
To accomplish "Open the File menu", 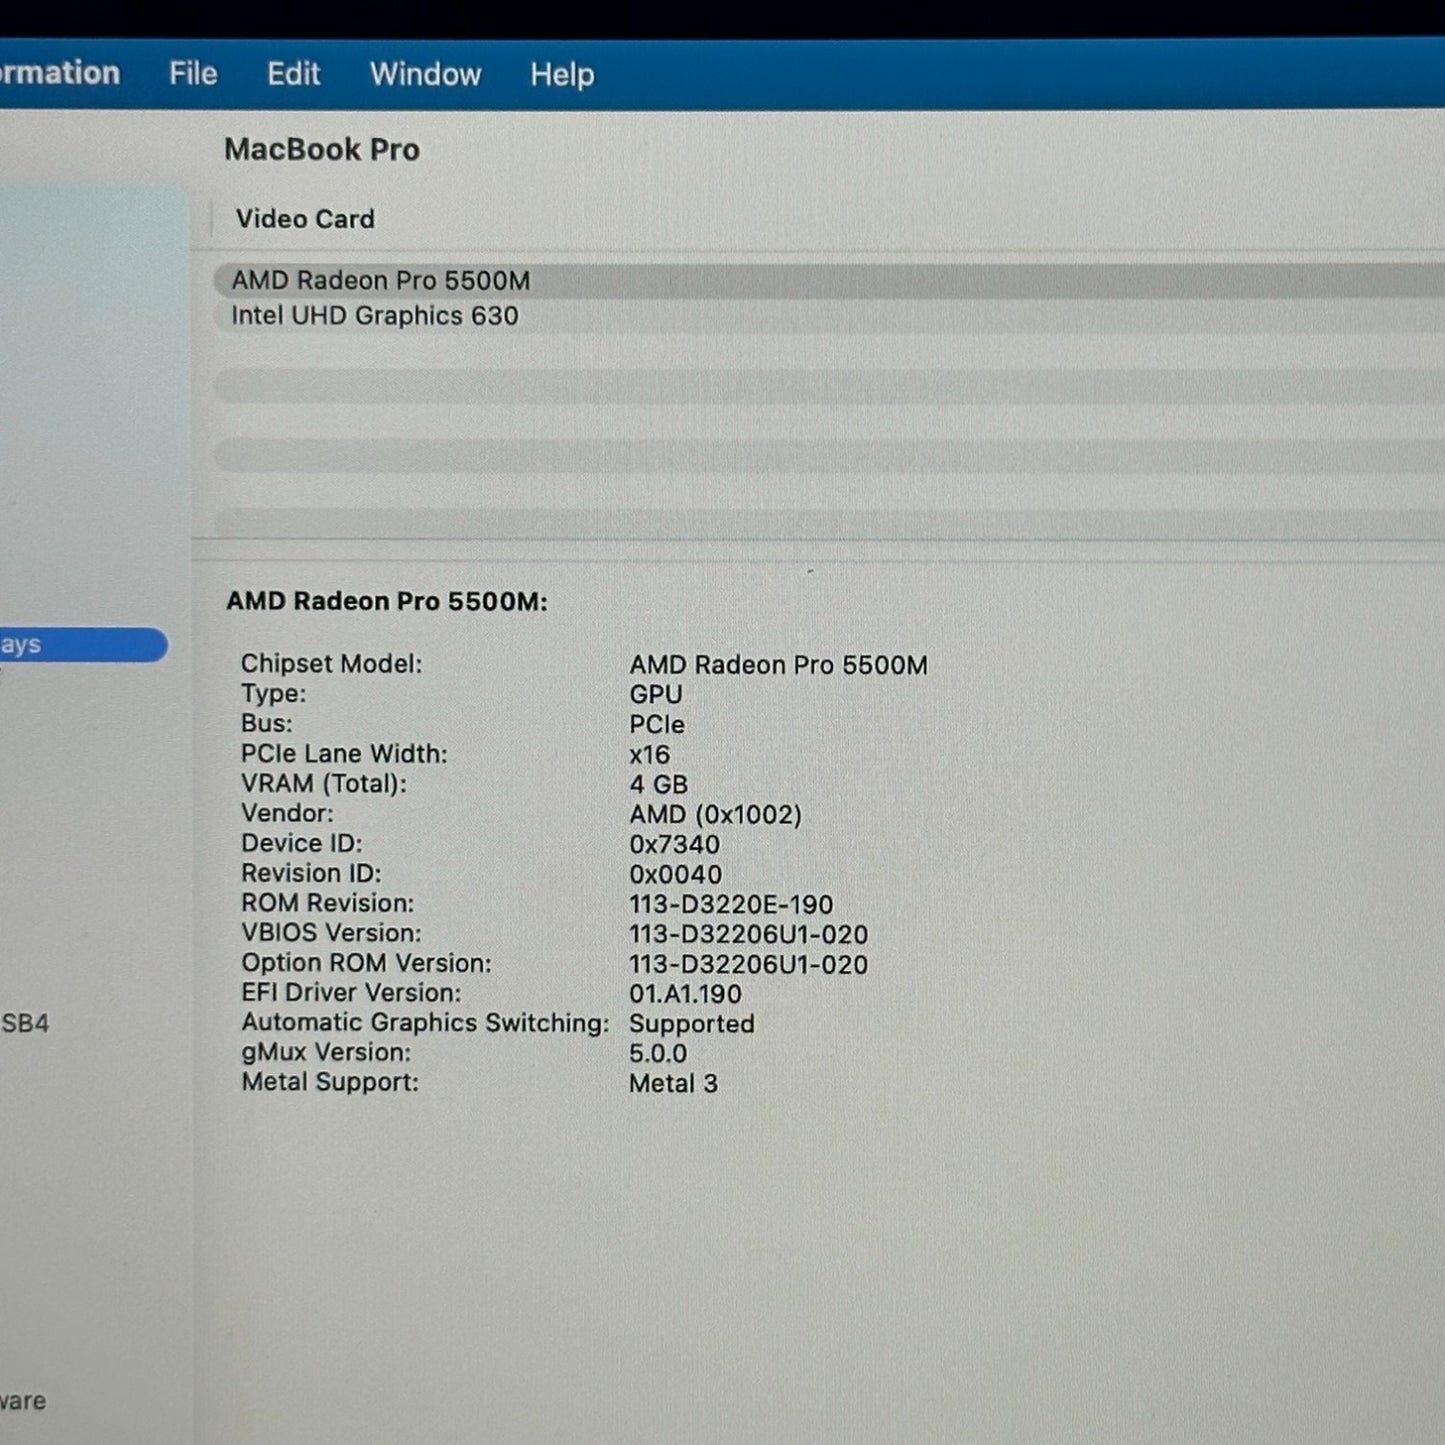I will [x=191, y=74].
